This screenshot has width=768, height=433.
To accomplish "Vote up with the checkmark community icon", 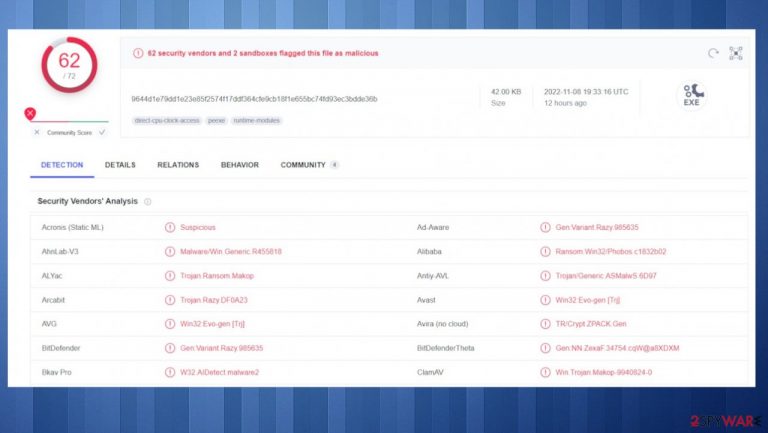I will click(102, 132).
